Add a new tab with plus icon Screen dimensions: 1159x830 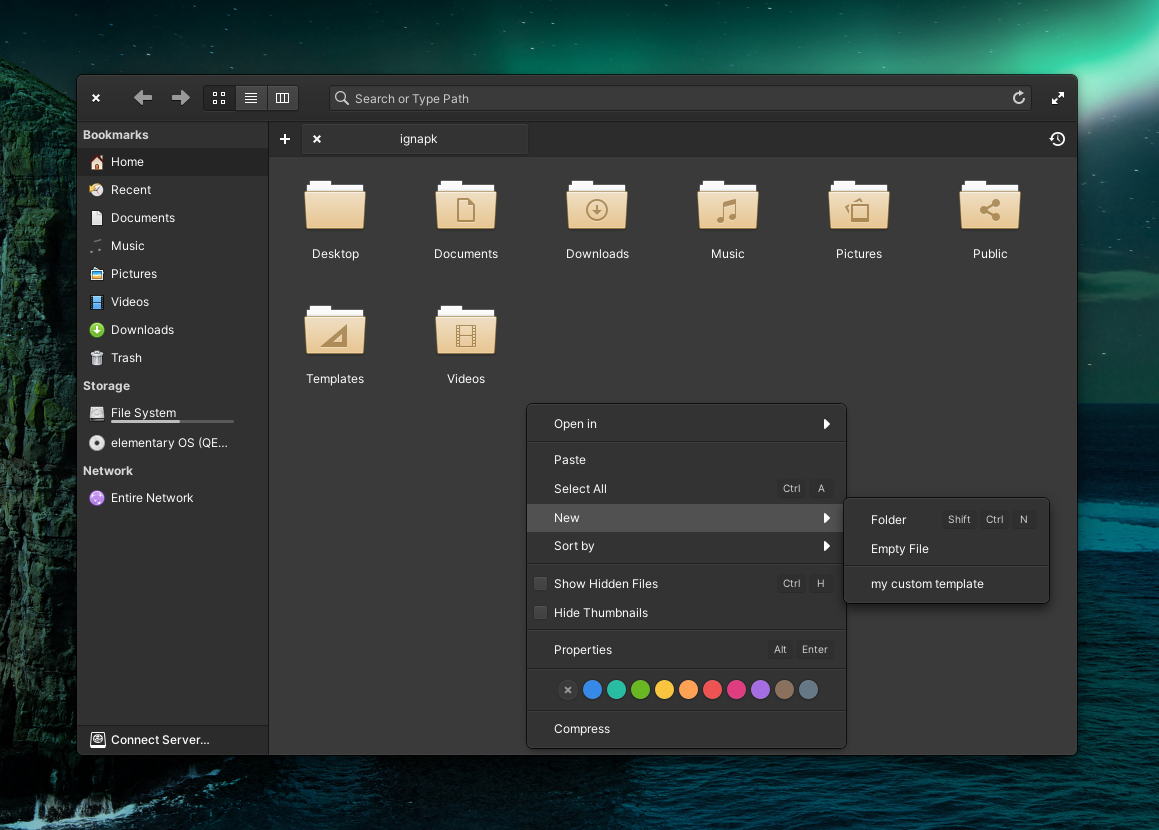click(x=285, y=139)
